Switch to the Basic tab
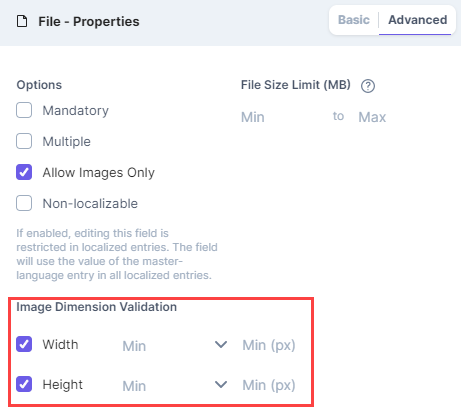 [354, 20]
